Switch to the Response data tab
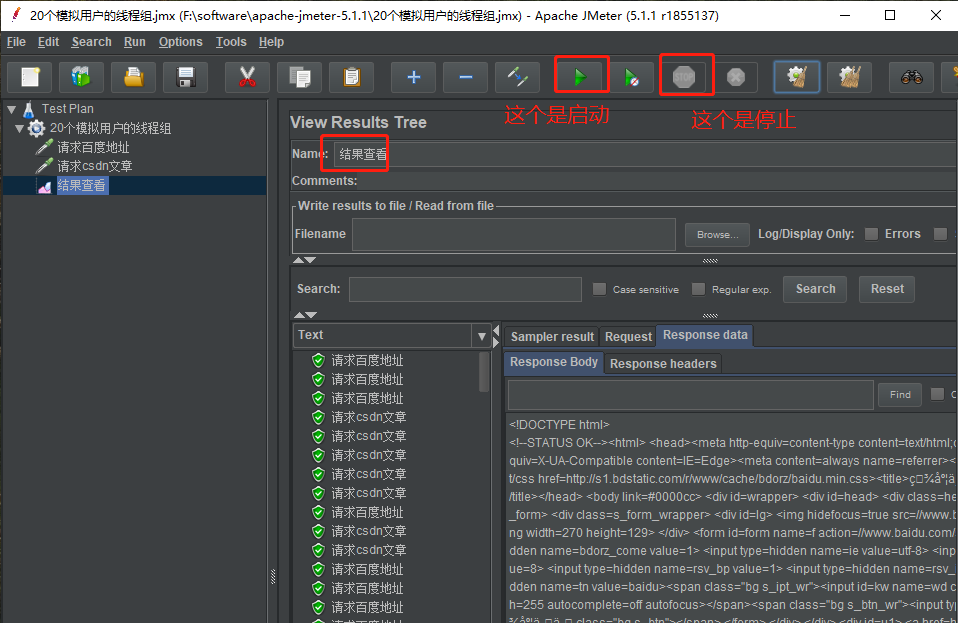 pyautogui.click(x=705, y=335)
